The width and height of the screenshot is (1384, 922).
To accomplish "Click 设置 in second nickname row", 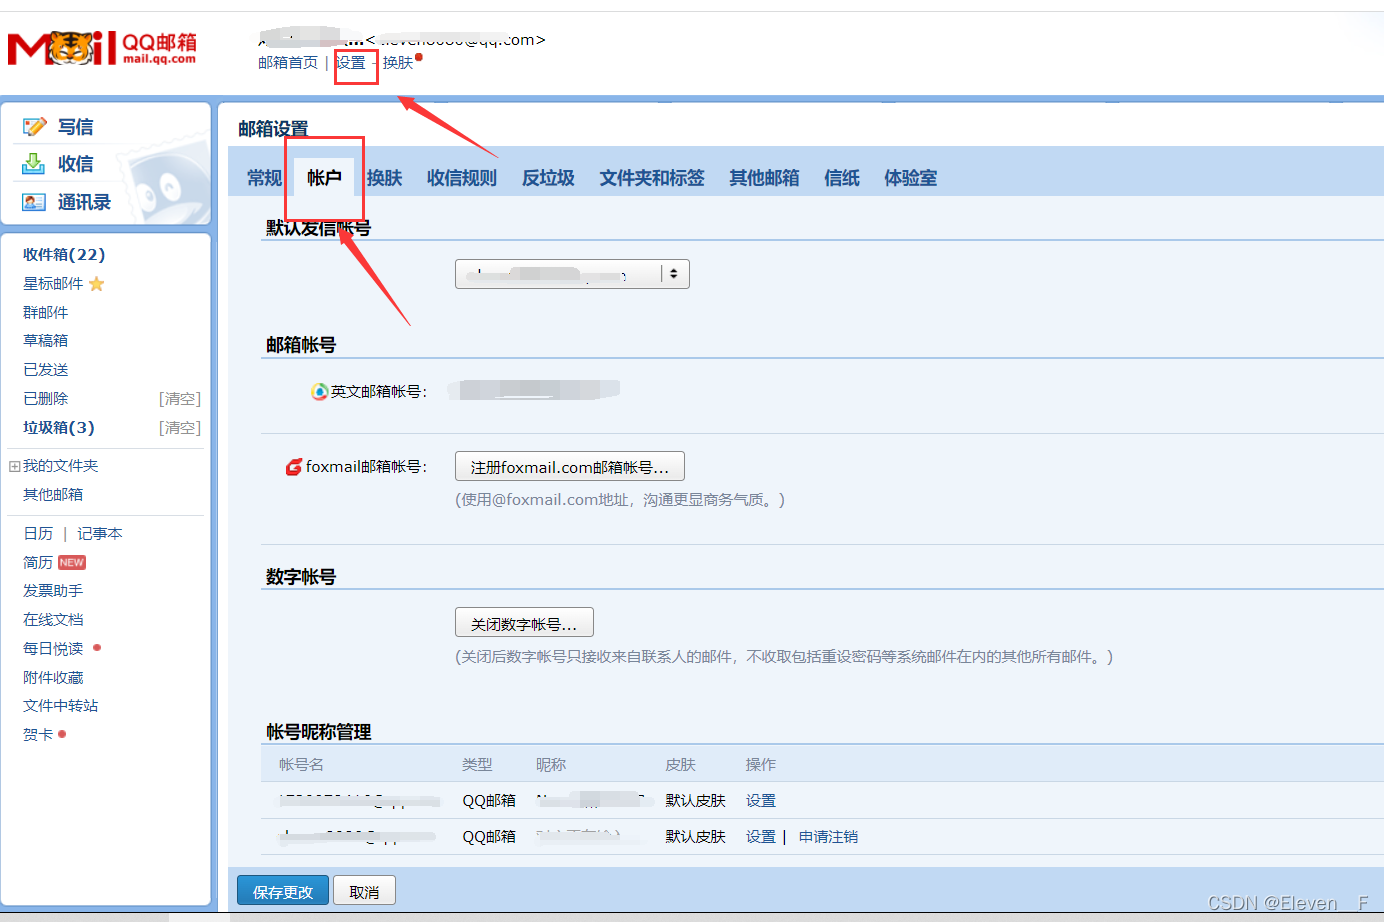I will pyautogui.click(x=761, y=837).
